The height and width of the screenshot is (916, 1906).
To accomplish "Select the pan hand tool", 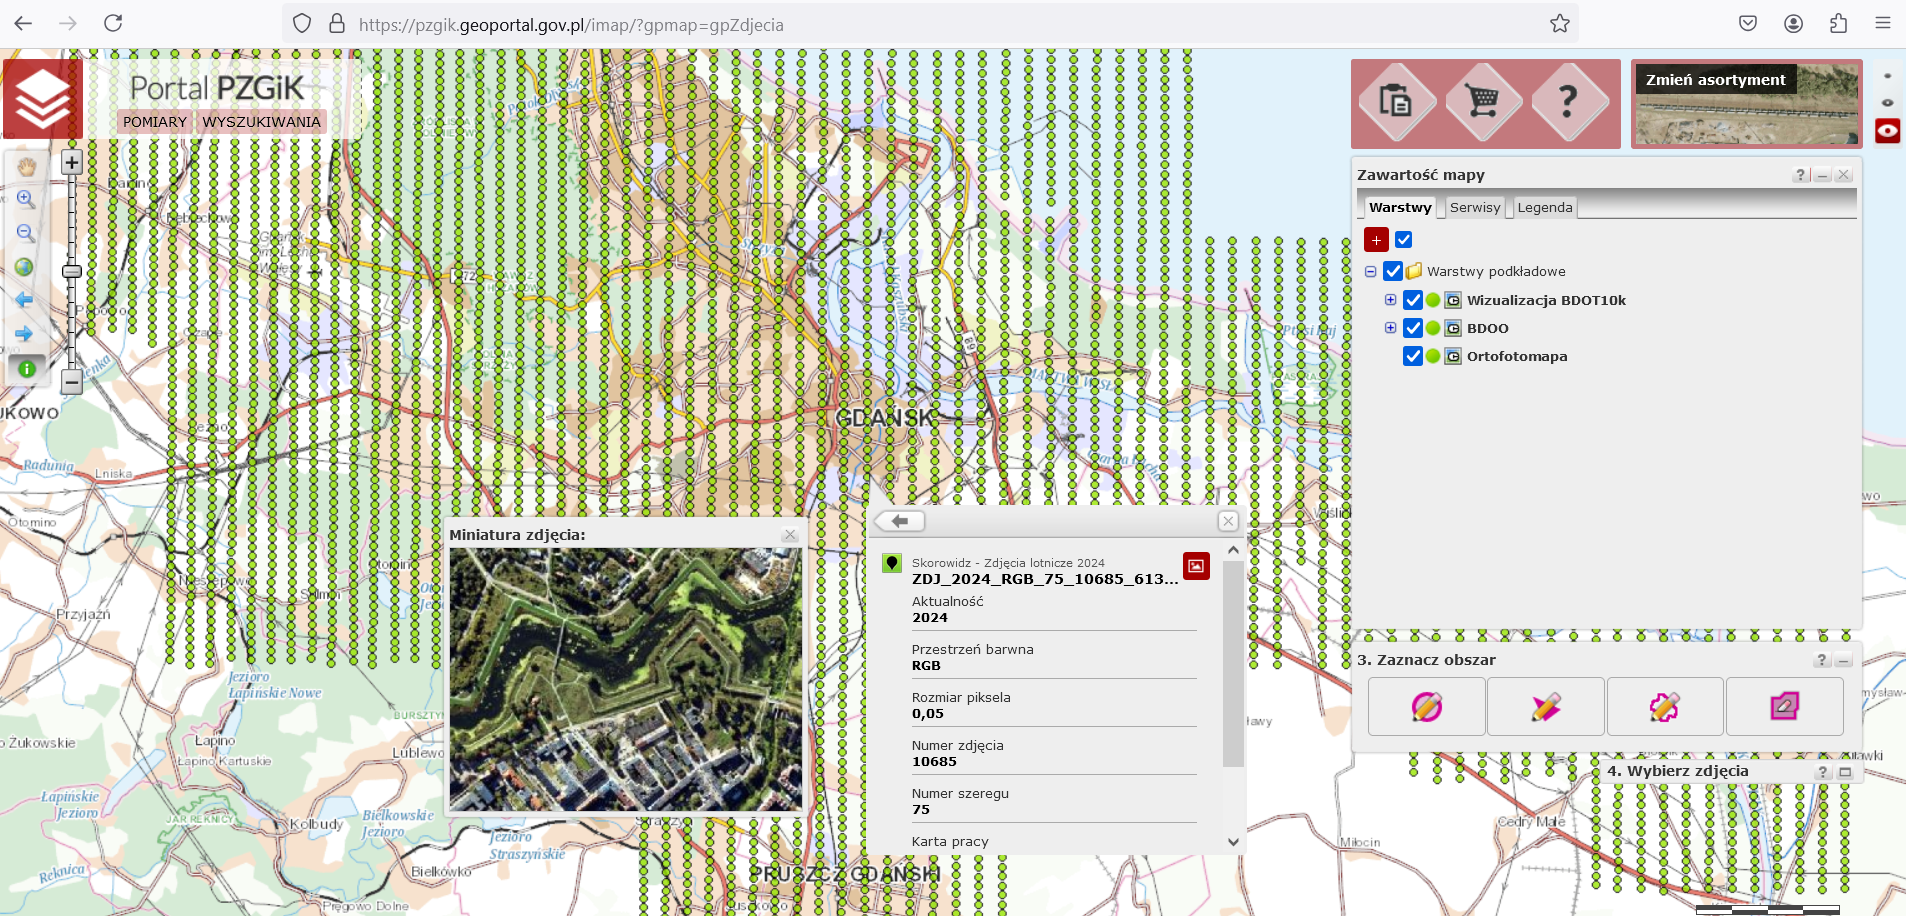I will (x=26, y=166).
